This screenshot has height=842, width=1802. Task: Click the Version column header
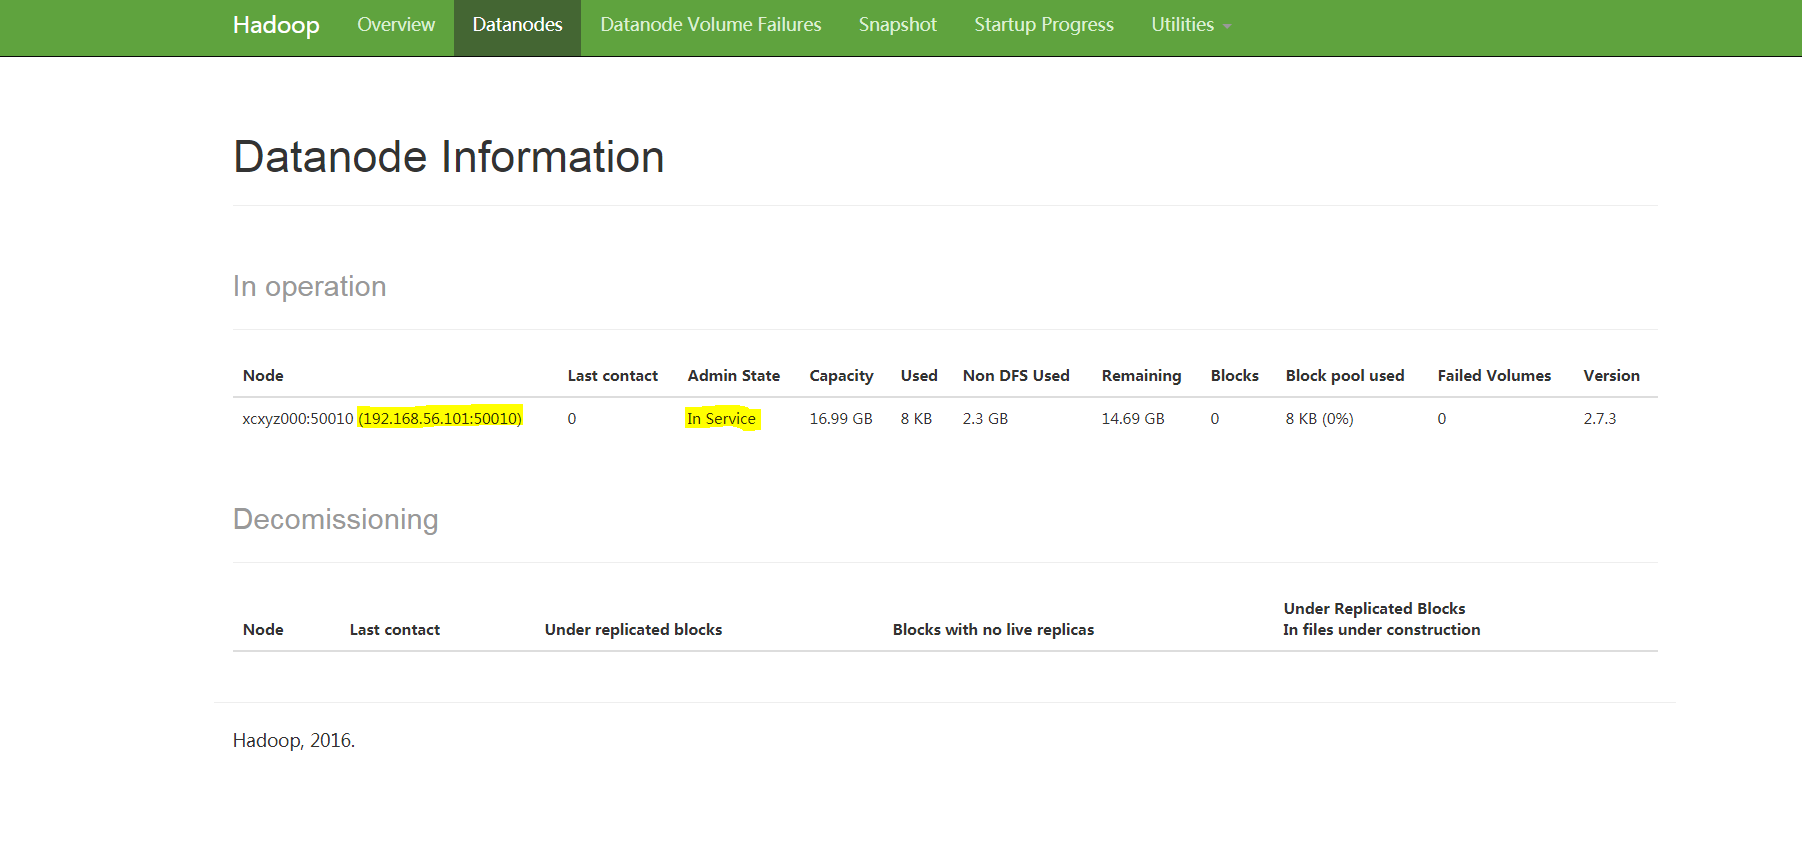click(x=1611, y=376)
